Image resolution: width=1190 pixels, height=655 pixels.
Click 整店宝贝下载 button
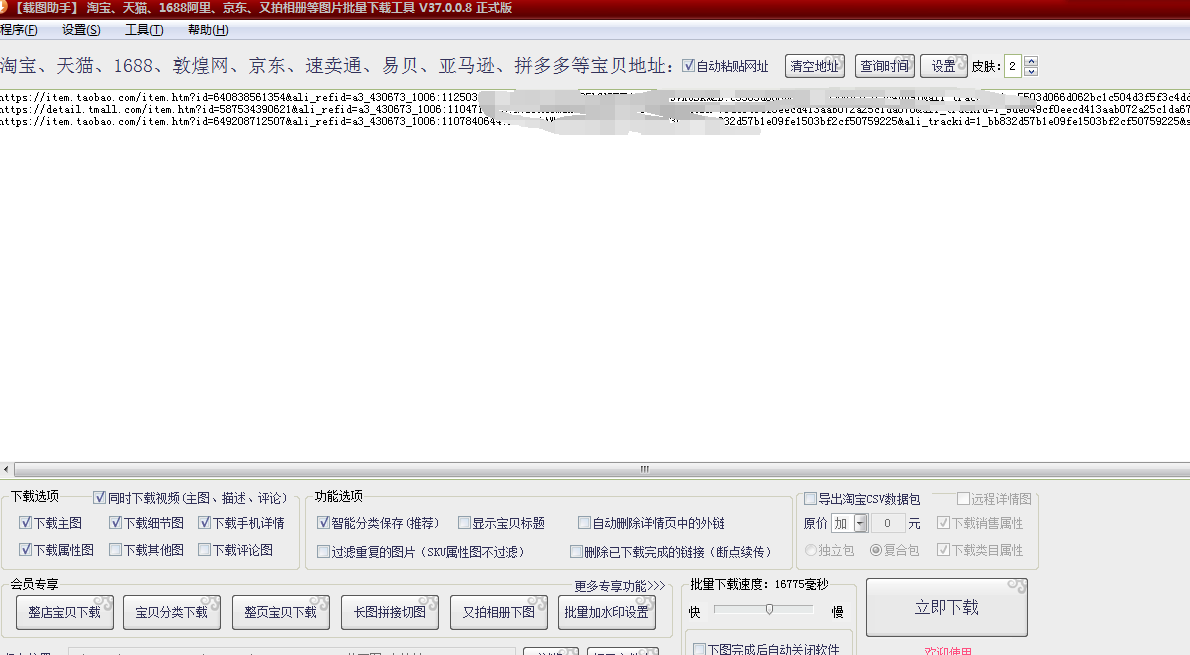click(65, 612)
